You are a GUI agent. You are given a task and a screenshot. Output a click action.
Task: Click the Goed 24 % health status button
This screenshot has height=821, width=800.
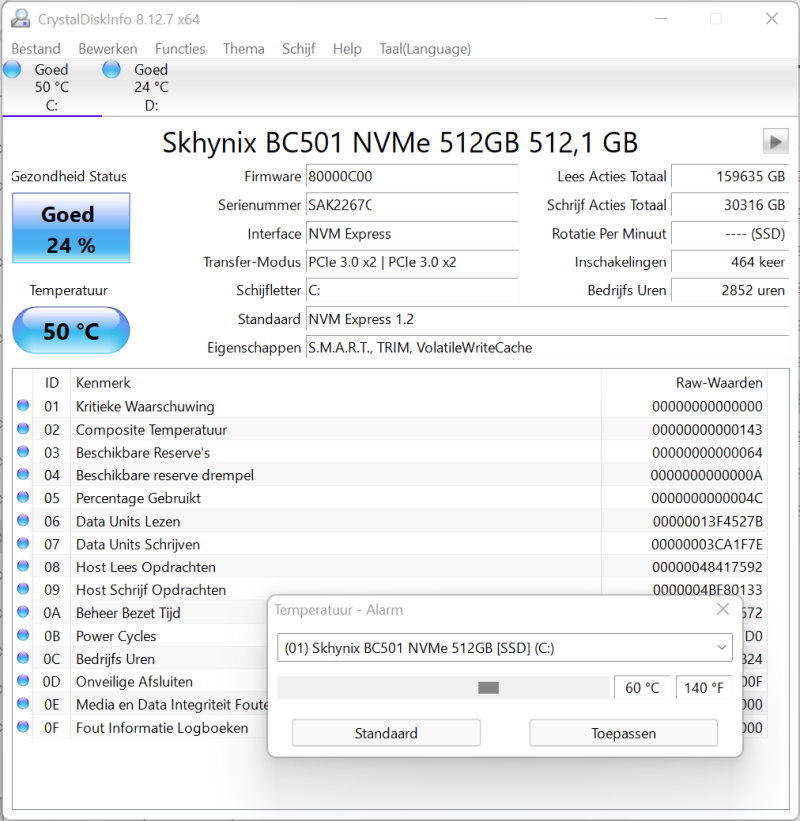click(x=71, y=228)
